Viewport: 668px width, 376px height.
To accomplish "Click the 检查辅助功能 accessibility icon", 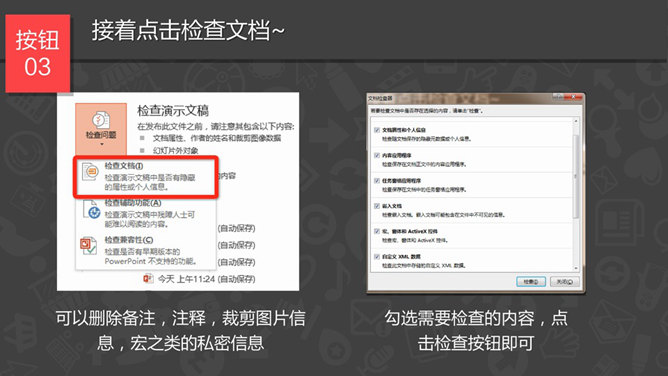I will click(91, 209).
